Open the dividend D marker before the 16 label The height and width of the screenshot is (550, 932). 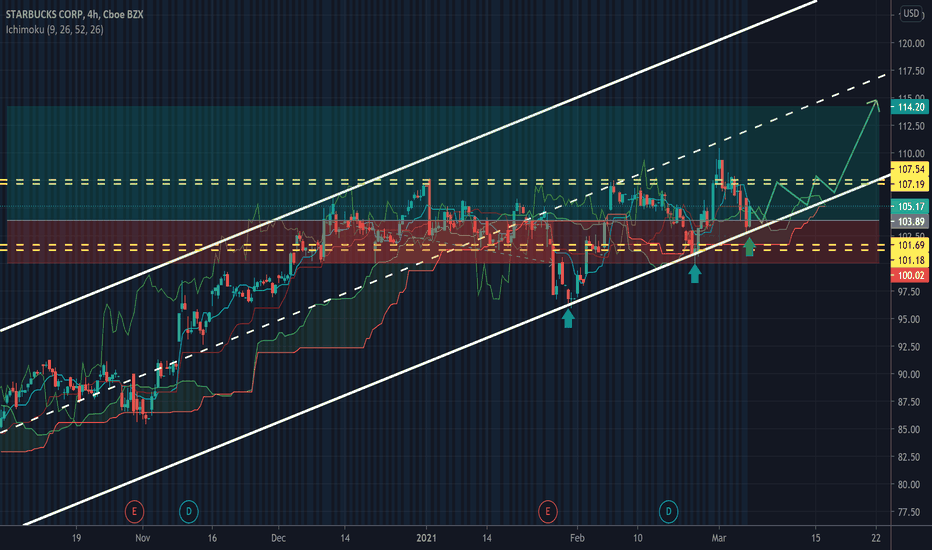tap(189, 511)
